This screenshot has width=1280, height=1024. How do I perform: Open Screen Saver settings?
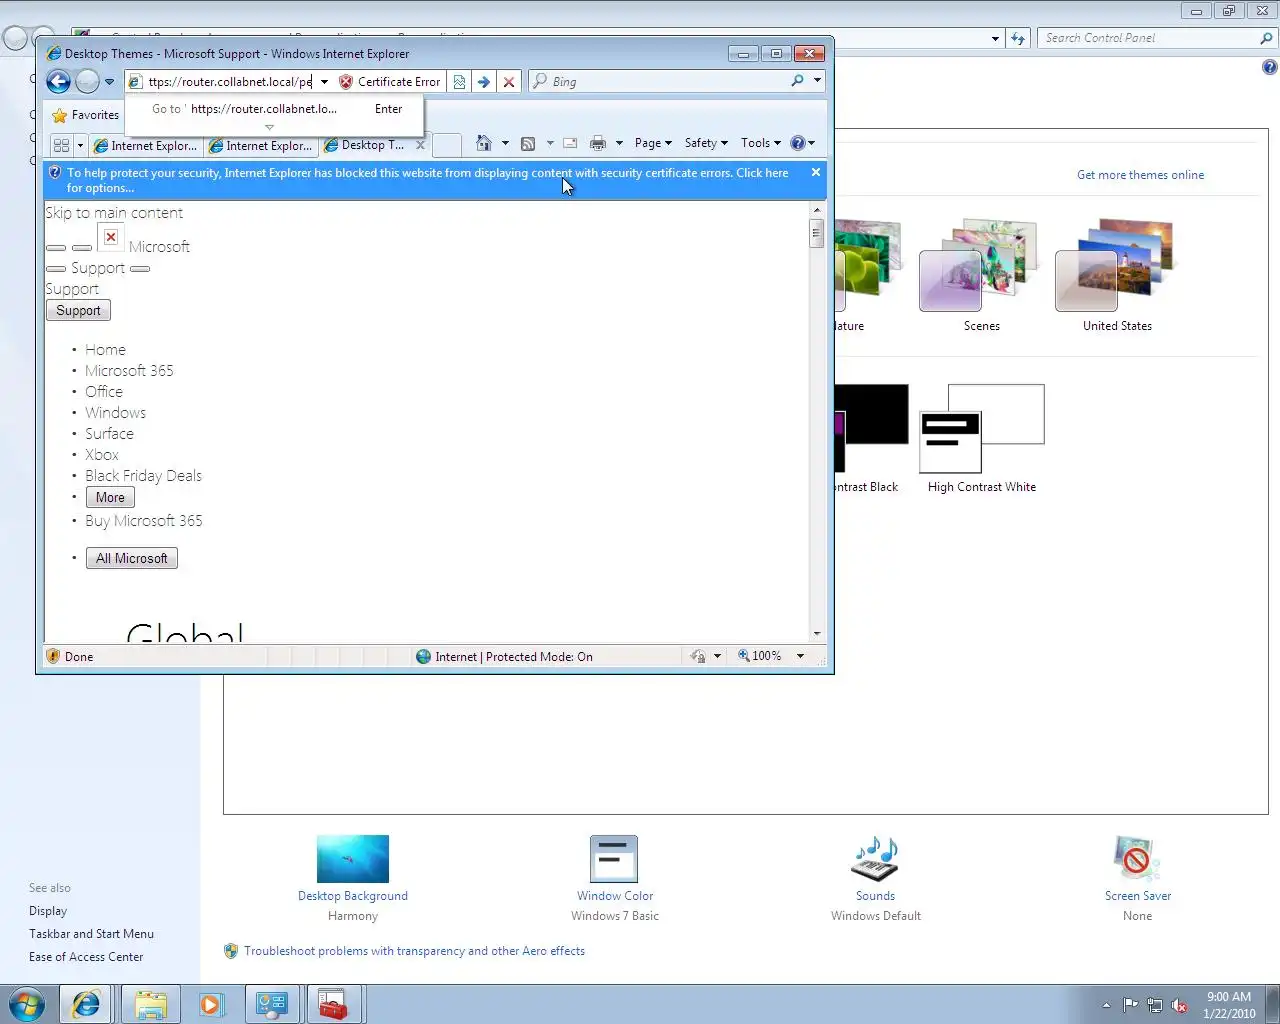point(1137,877)
